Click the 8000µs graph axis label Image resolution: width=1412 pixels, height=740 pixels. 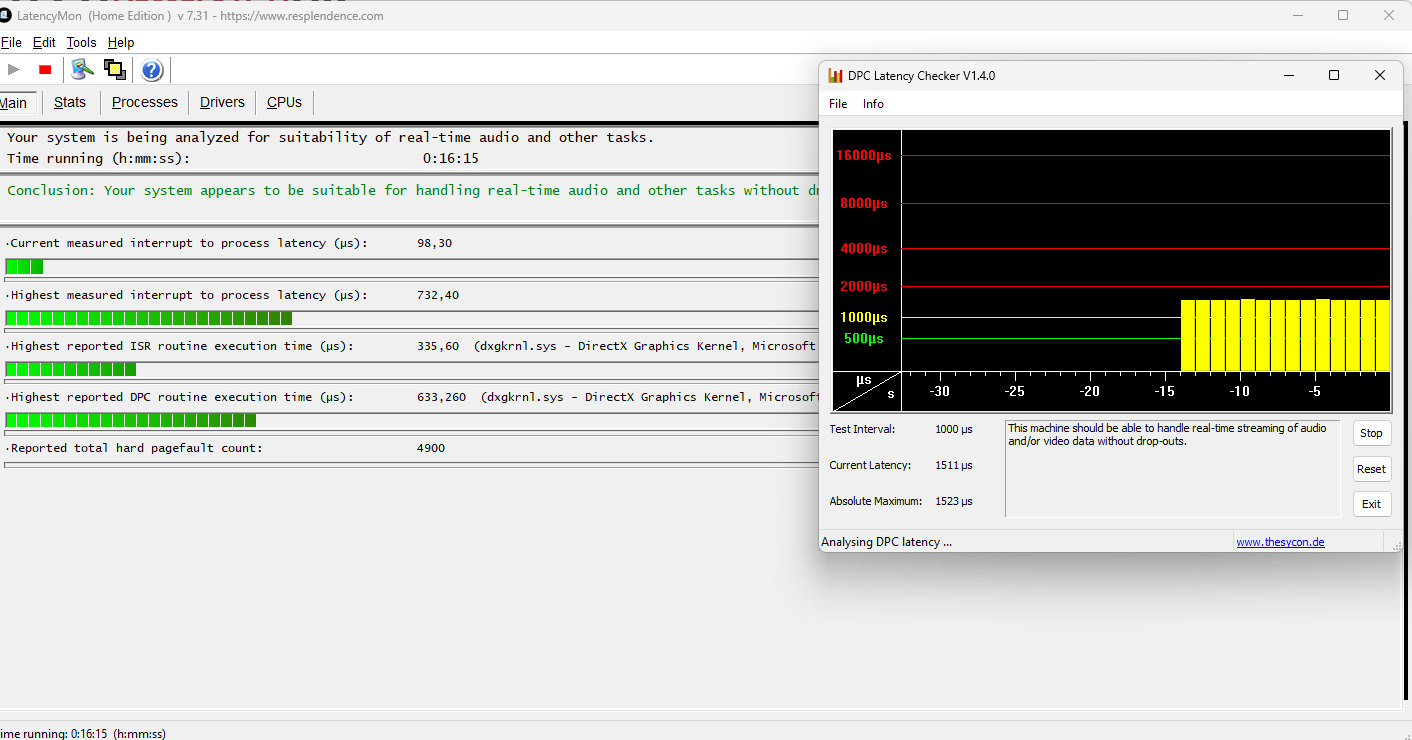click(864, 203)
